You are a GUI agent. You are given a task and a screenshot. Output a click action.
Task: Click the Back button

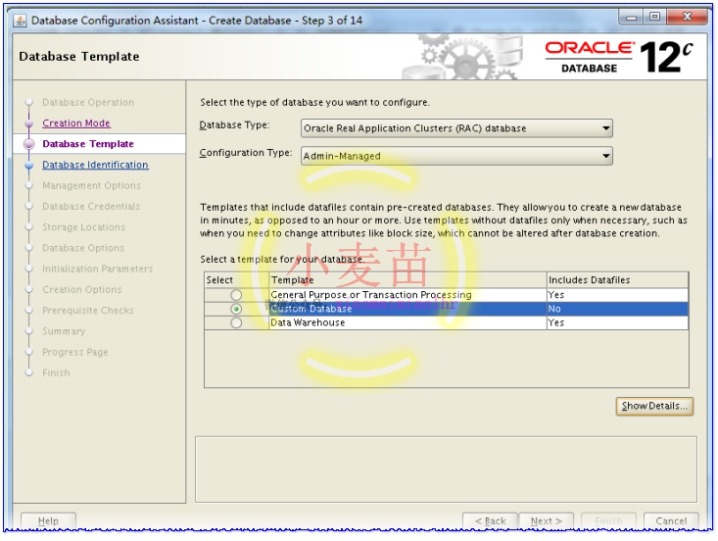(490, 521)
